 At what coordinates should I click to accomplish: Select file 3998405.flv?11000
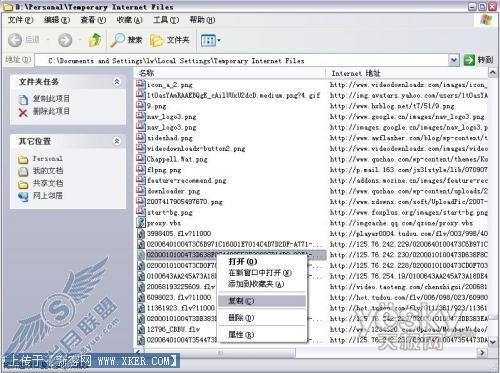[179, 234]
